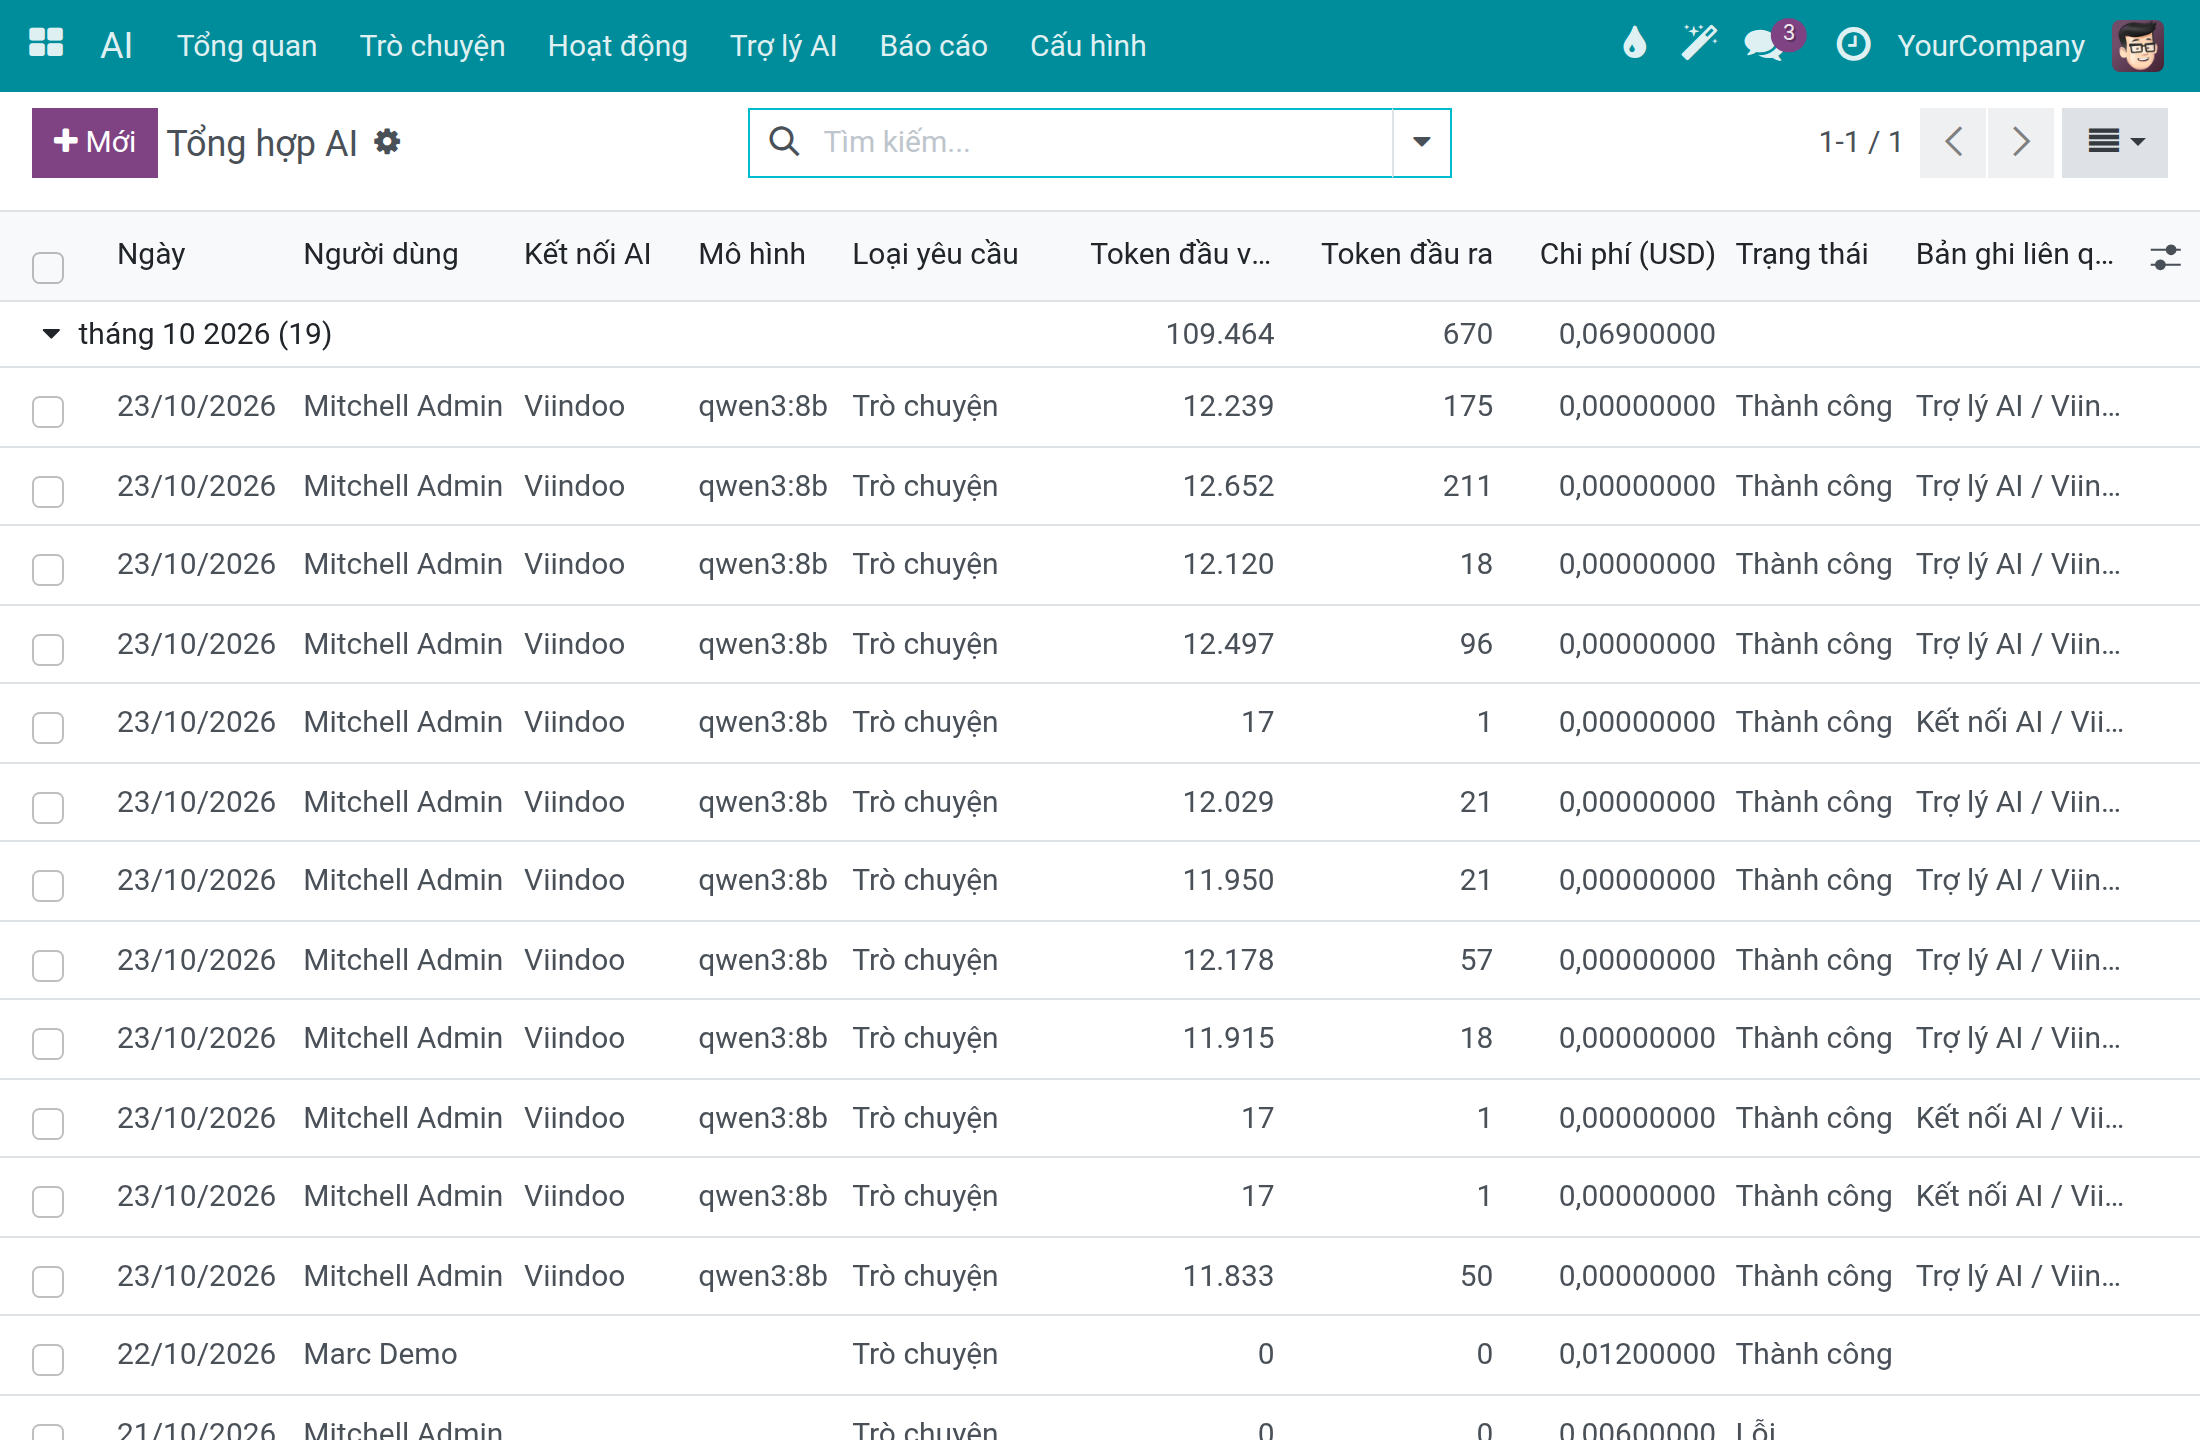
Task: Click the gear icon next to Tổng hợp AI
Action: click(387, 142)
